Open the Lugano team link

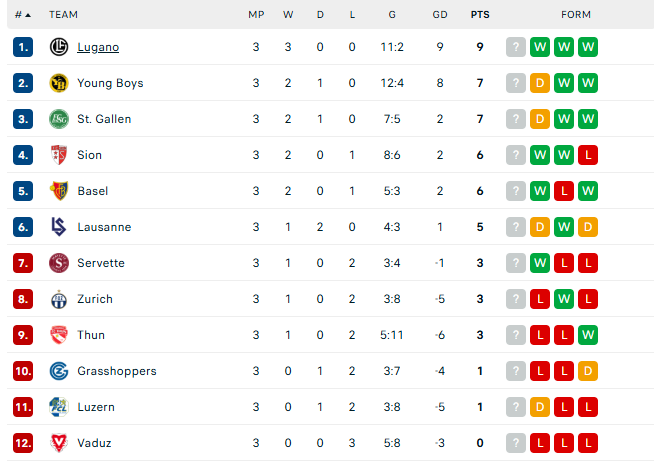coord(98,47)
